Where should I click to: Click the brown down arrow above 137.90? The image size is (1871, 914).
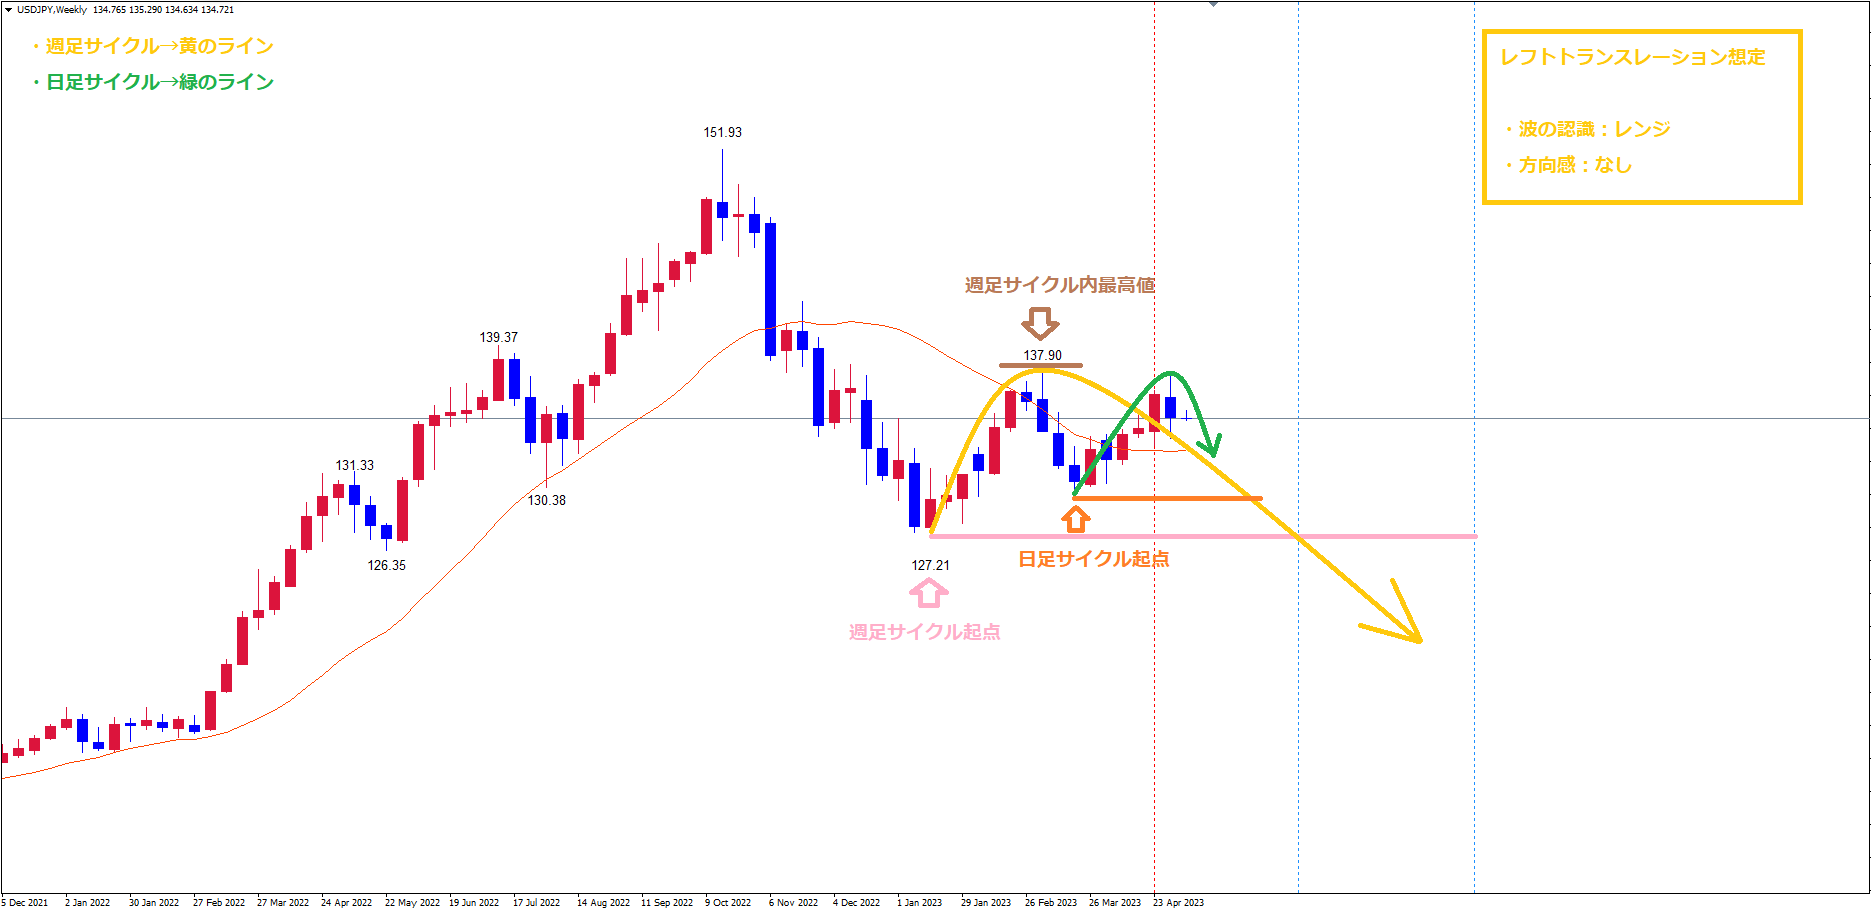1040,323
